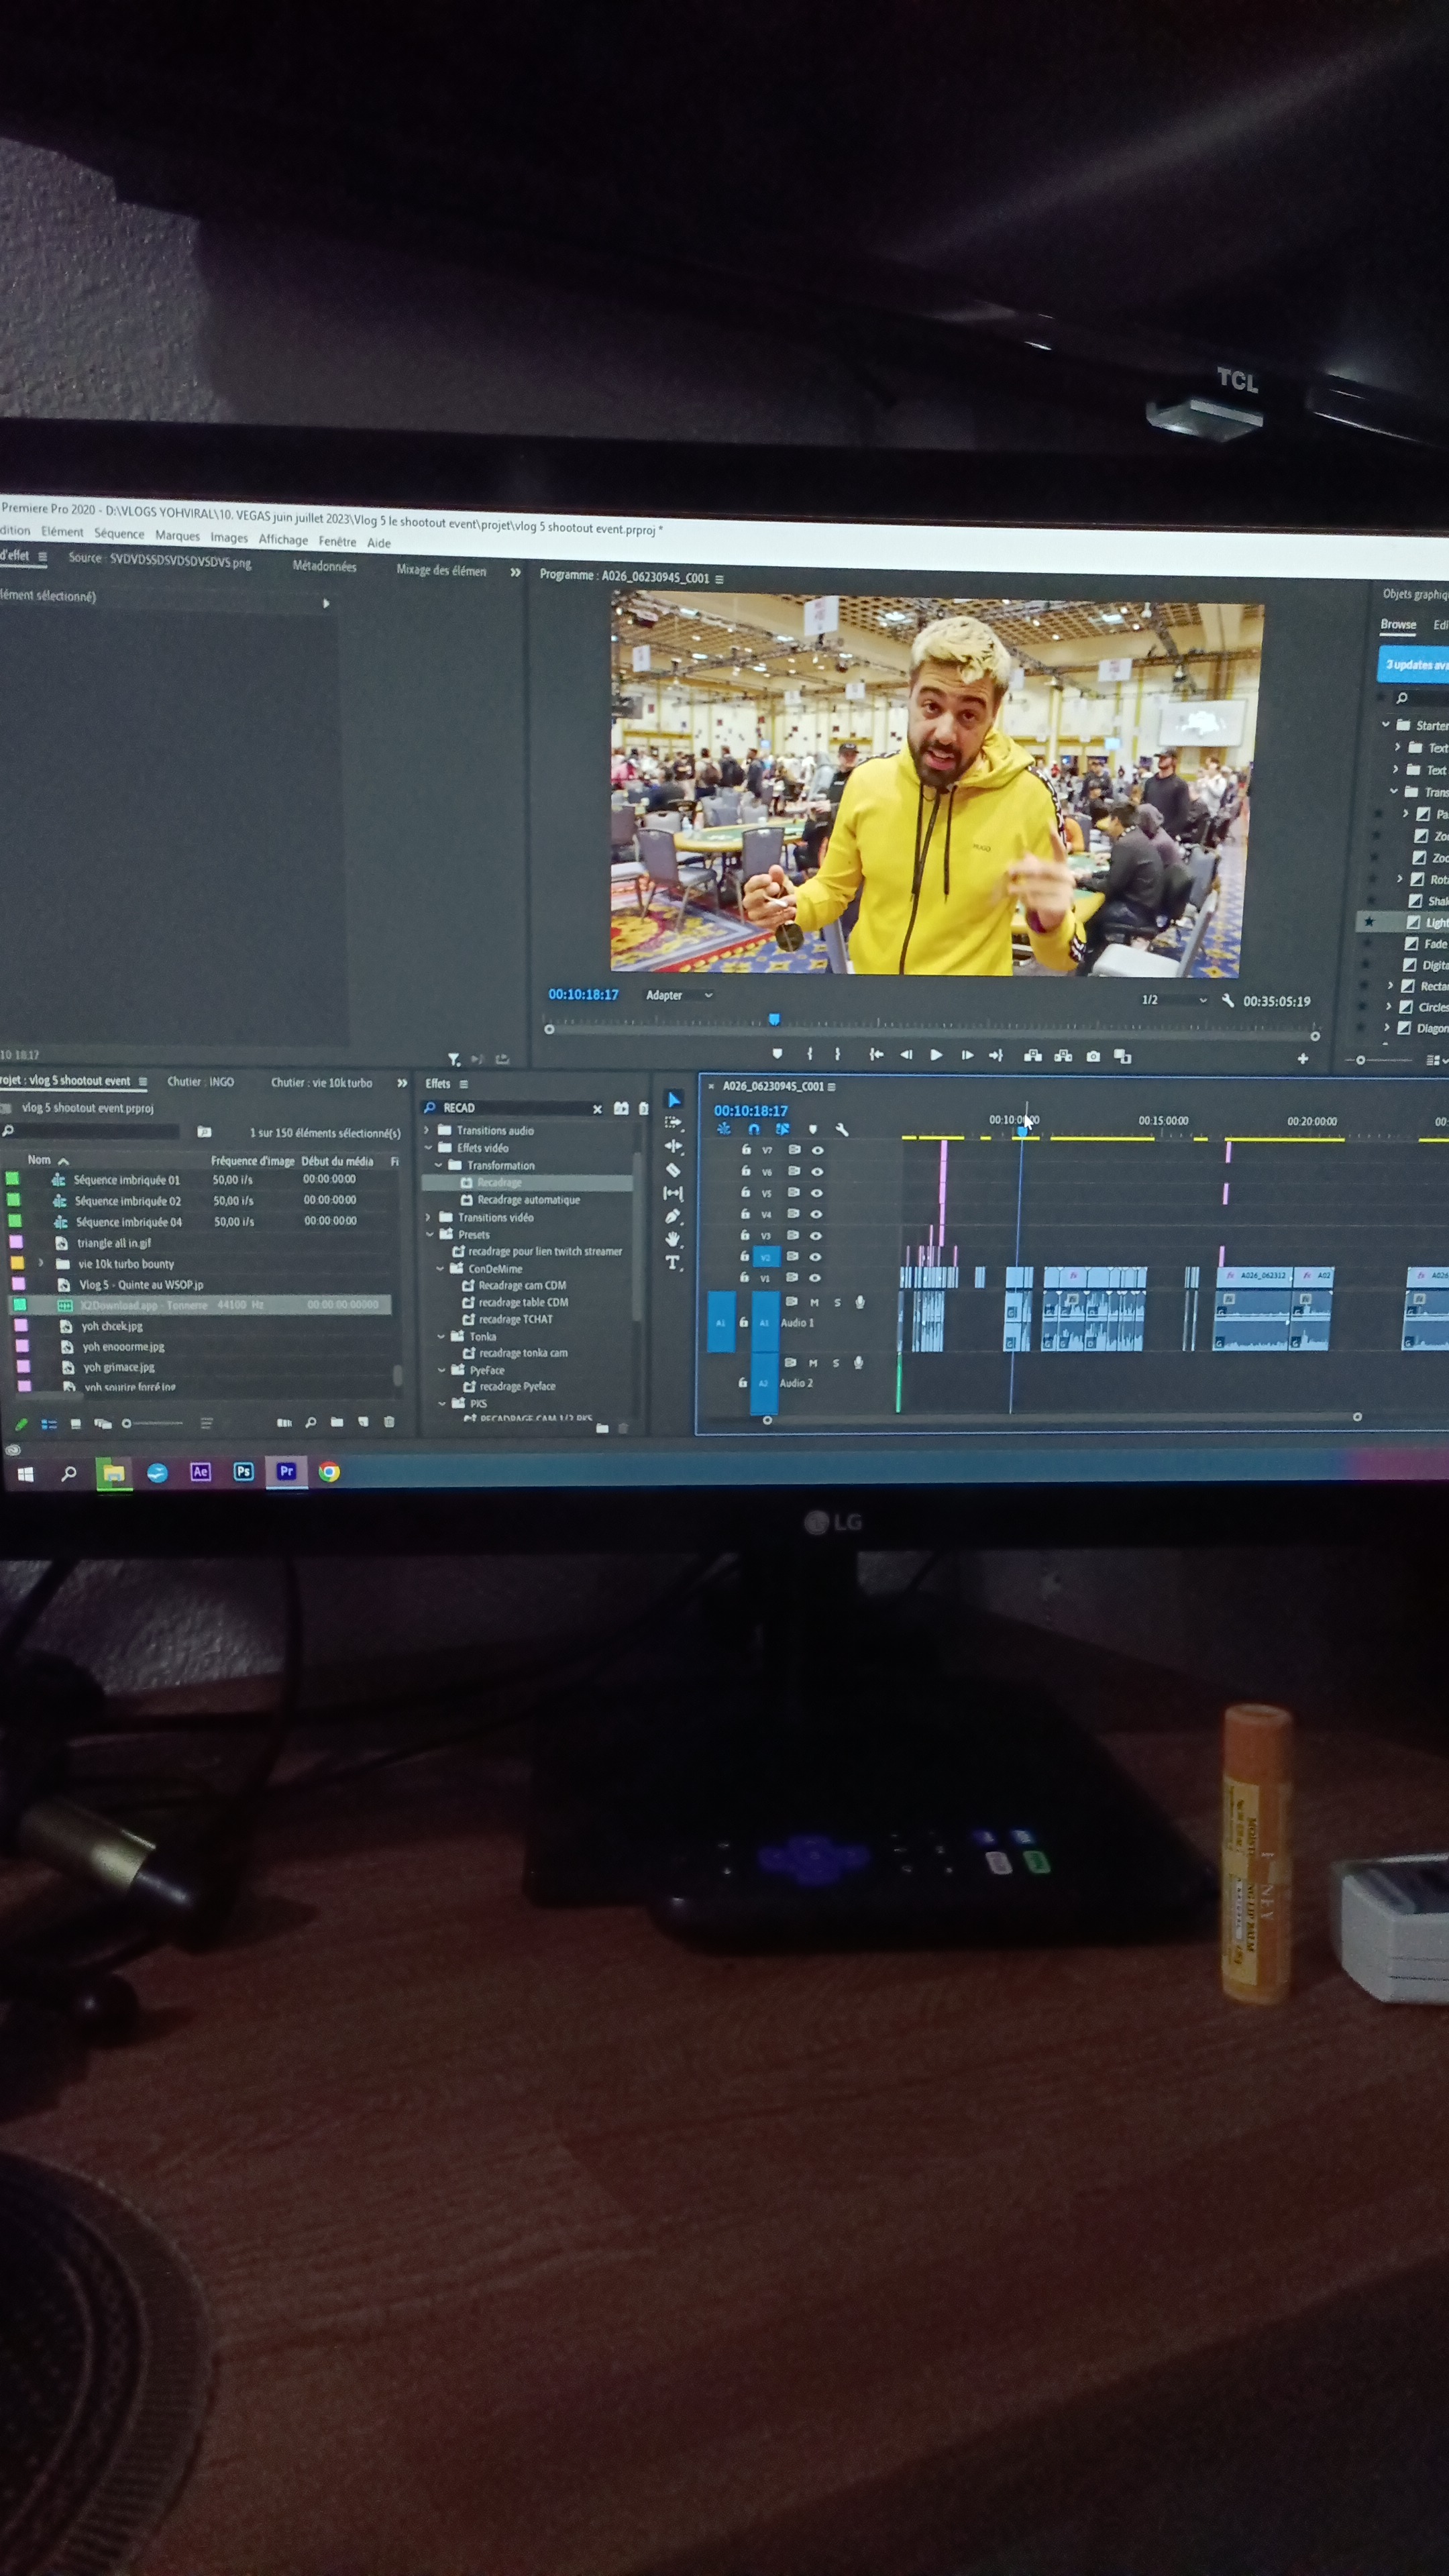Hide track V5 with its eye icon
Viewport: 1449px width, 2576px height.
click(816, 1193)
